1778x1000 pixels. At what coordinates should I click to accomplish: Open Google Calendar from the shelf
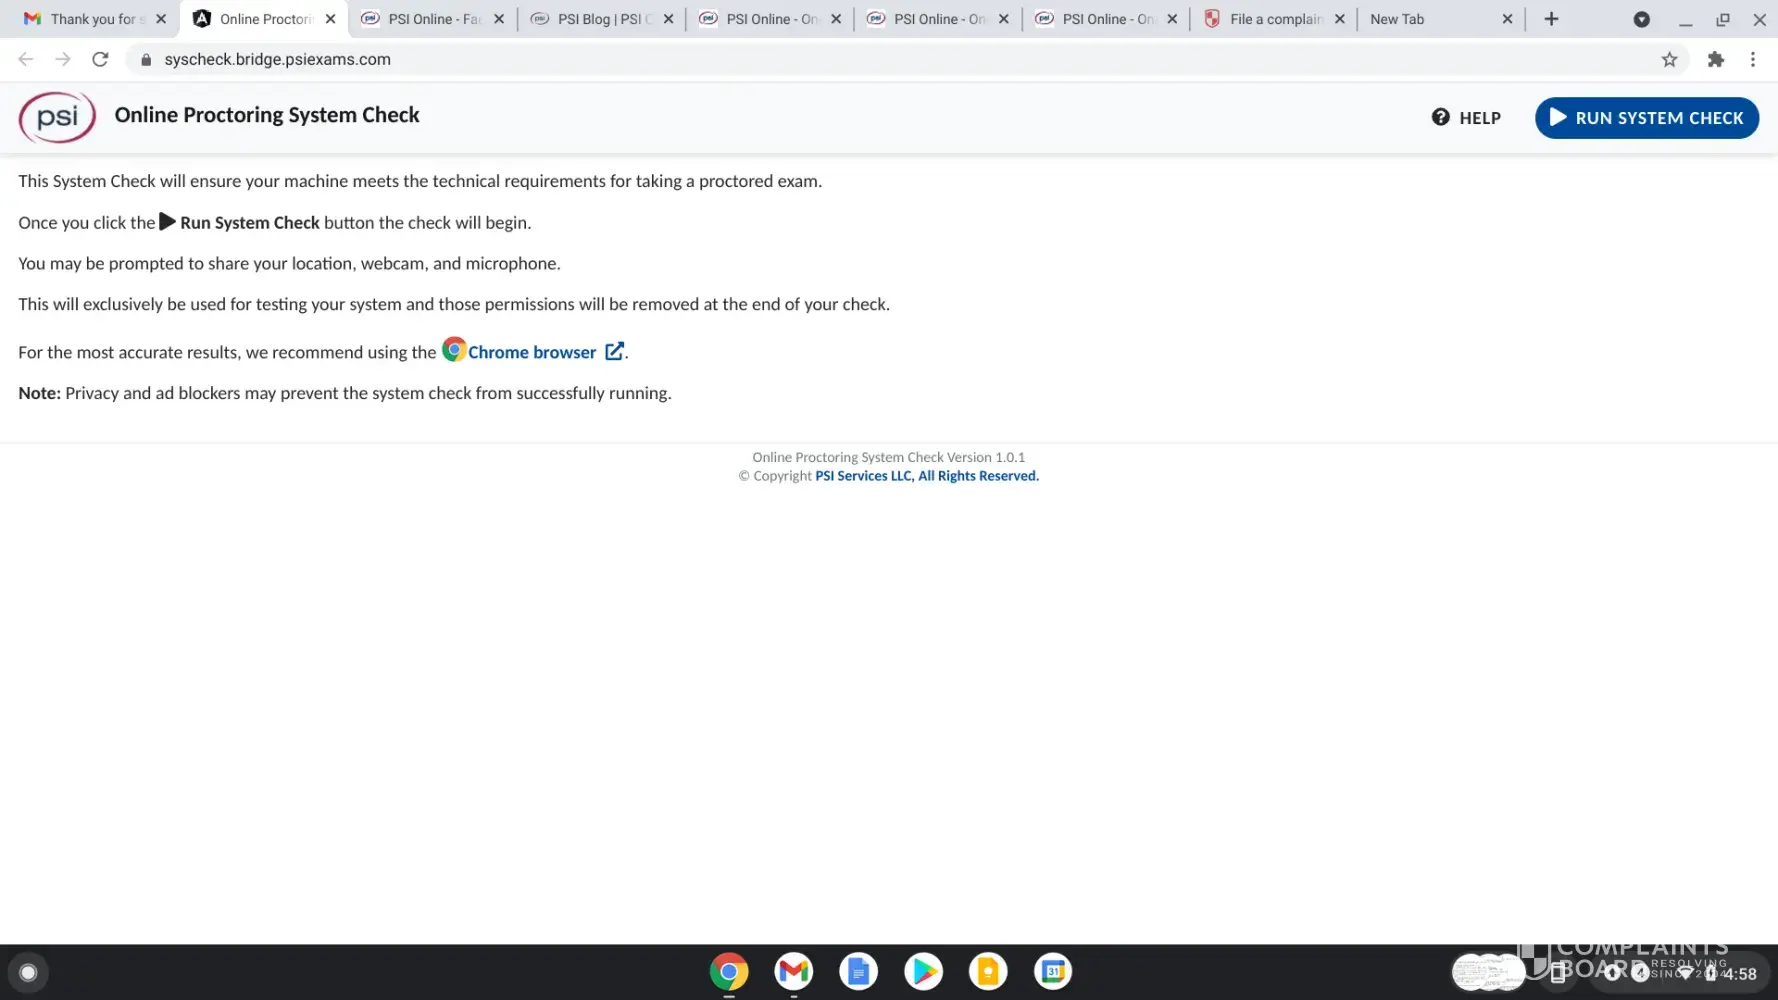tap(1053, 972)
